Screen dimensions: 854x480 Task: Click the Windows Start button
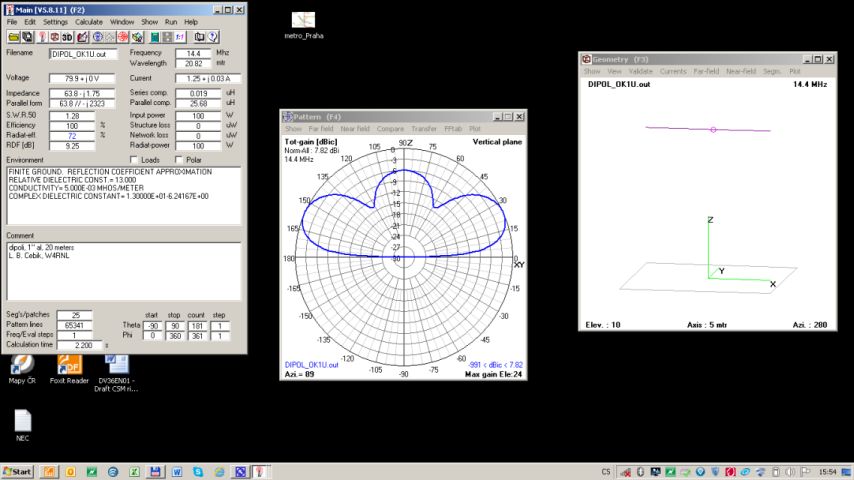[x=17, y=472]
